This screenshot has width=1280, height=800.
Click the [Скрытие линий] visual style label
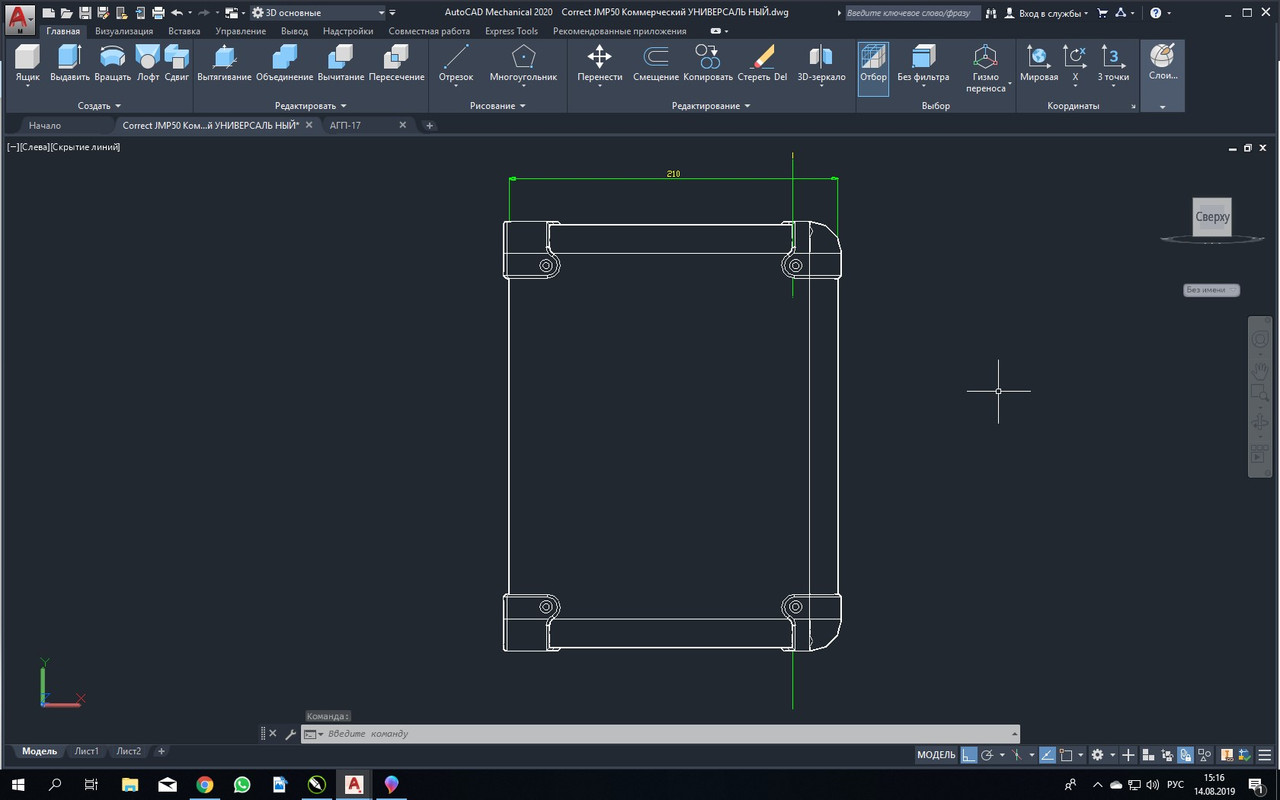[85, 147]
